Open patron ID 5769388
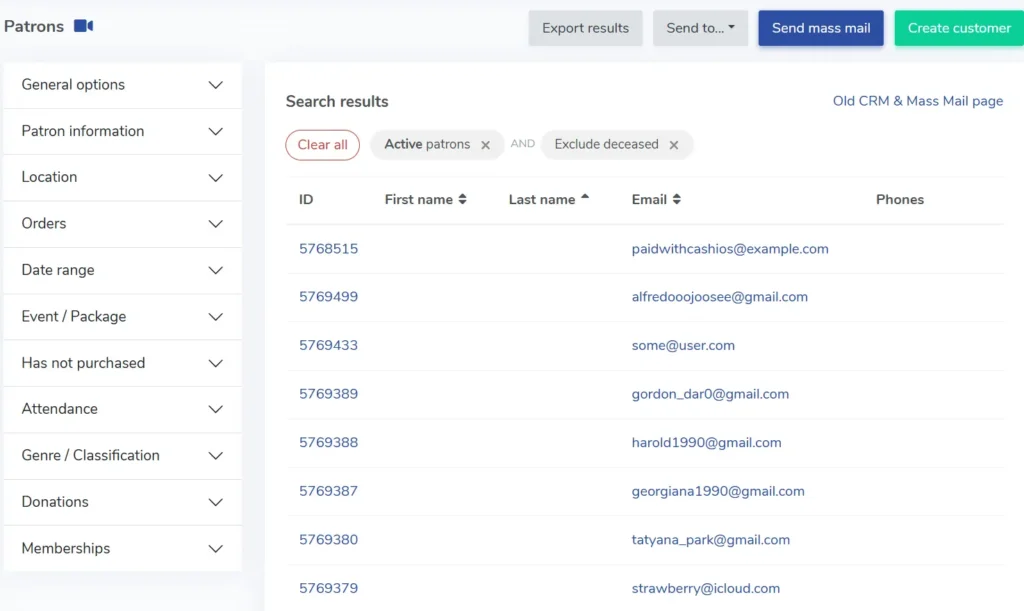1024x611 pixels. click(328, 443)
